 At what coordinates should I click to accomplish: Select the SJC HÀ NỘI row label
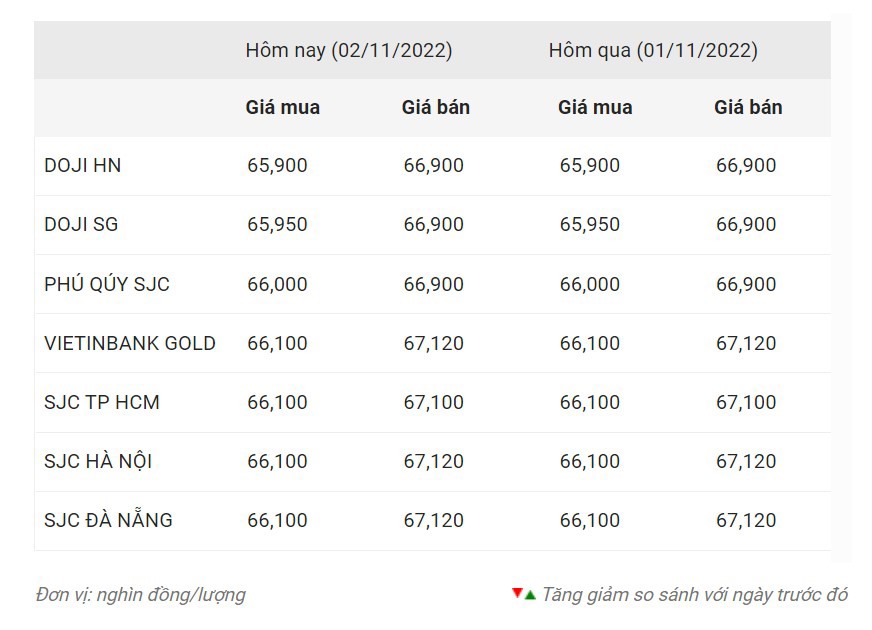[x=98, y=461]
